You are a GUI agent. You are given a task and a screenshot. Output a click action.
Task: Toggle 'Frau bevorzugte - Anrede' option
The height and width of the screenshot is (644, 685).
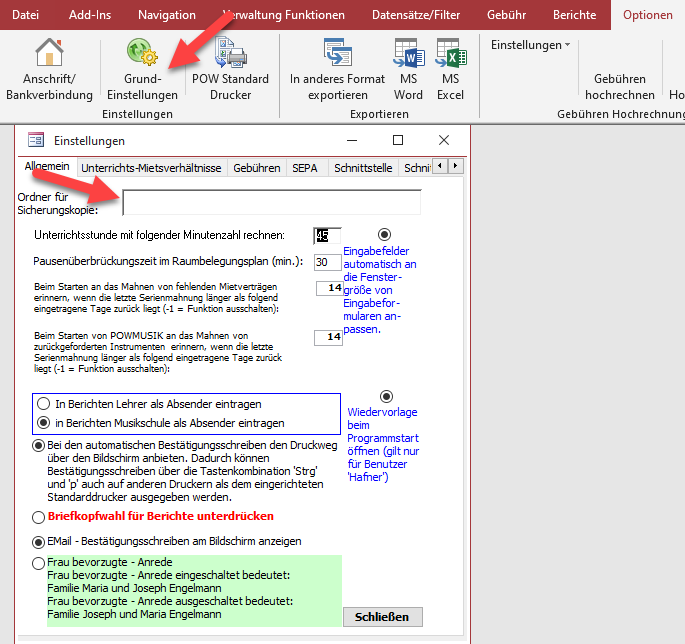[x=39, y=563]
